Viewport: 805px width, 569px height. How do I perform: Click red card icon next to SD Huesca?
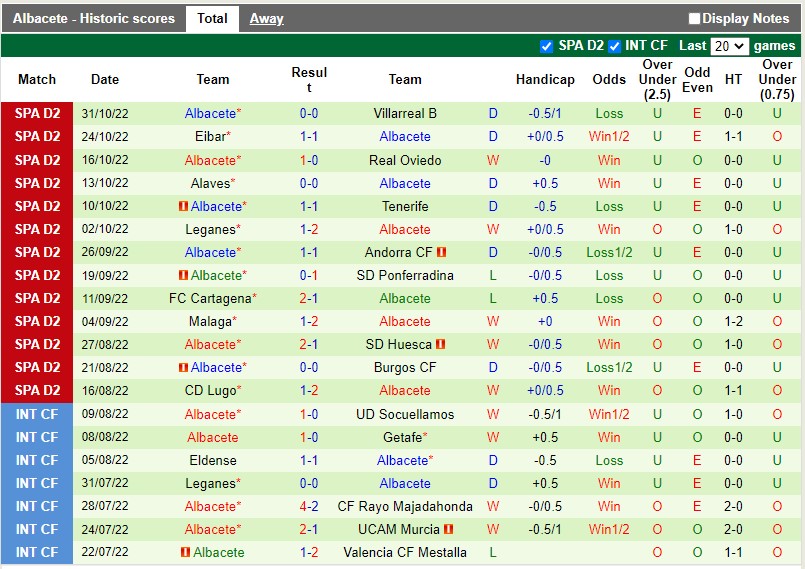coord(440,344)
